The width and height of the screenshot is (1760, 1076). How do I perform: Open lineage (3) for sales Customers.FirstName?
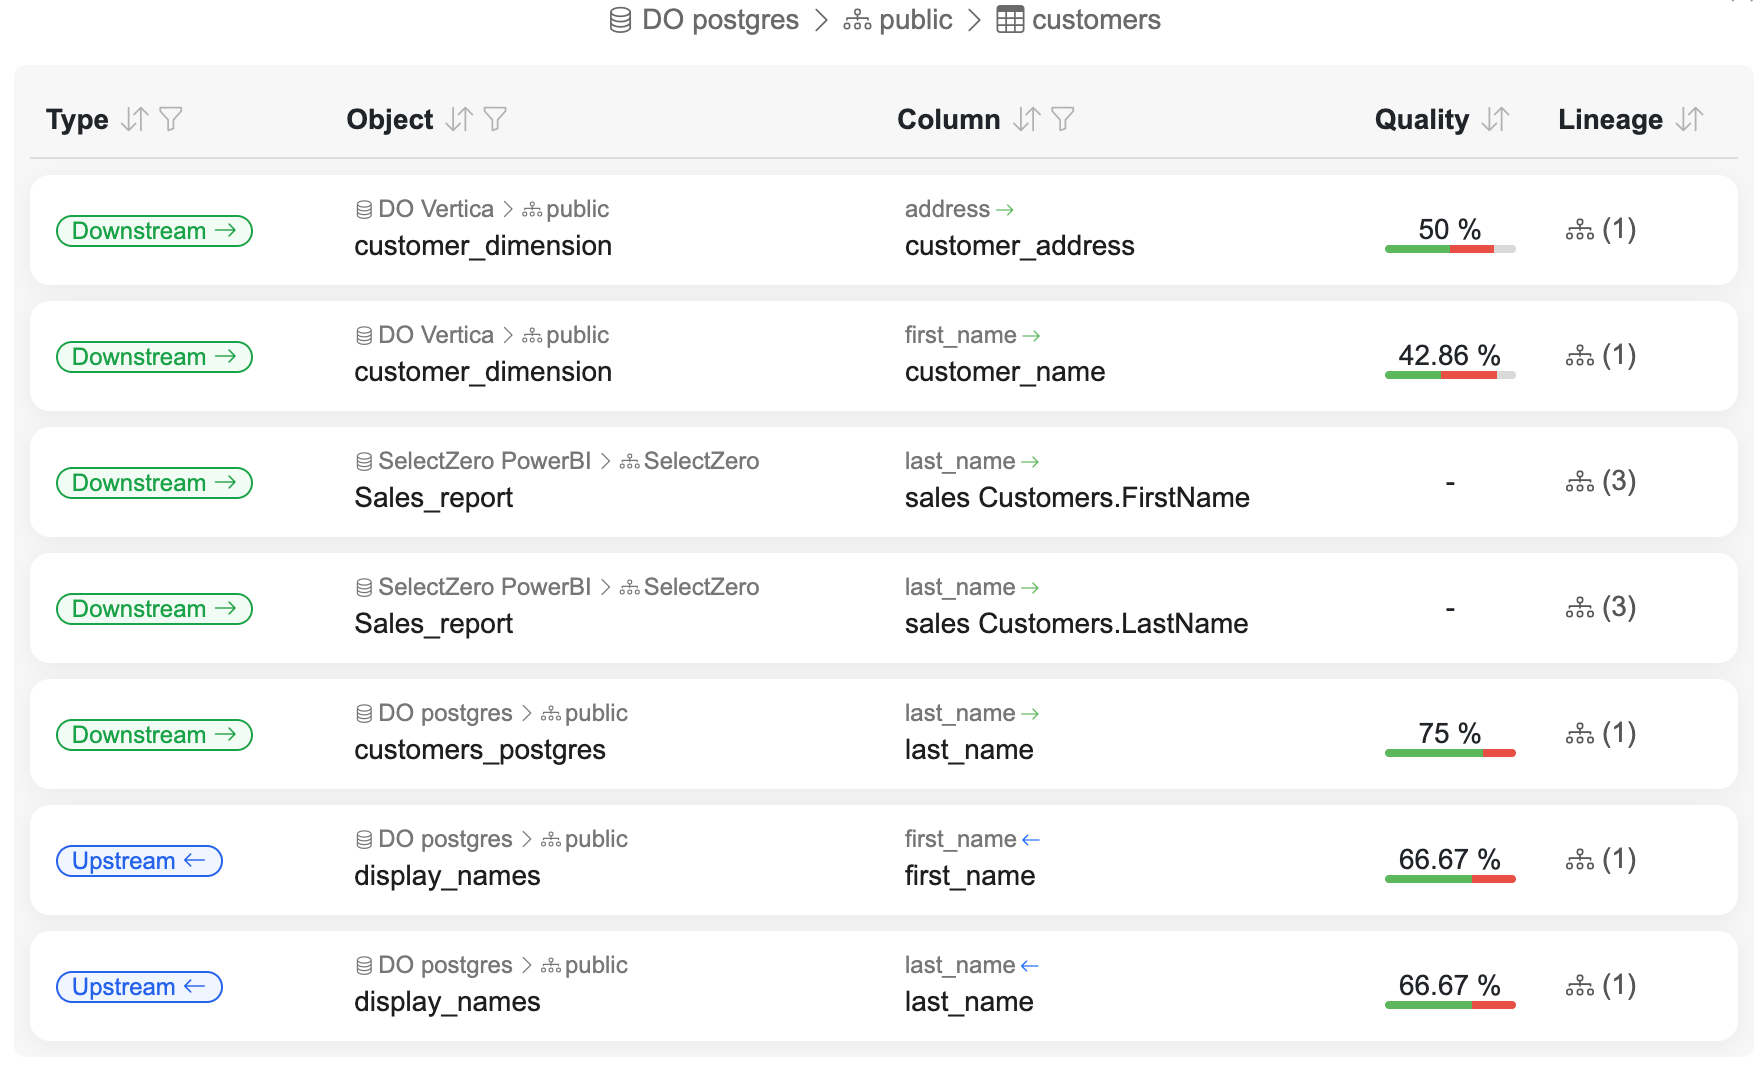pos(1600,482)
